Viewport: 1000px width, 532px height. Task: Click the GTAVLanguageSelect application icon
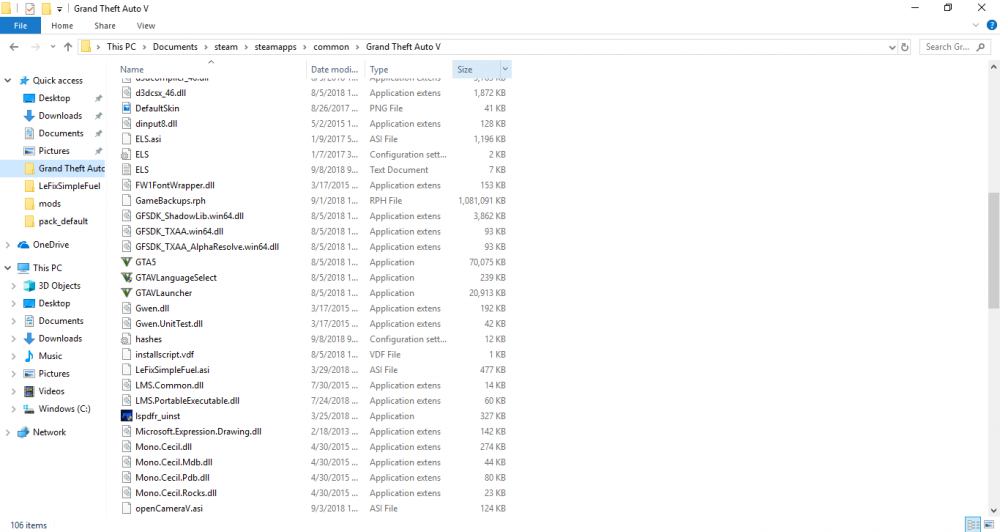pos(126,277)
